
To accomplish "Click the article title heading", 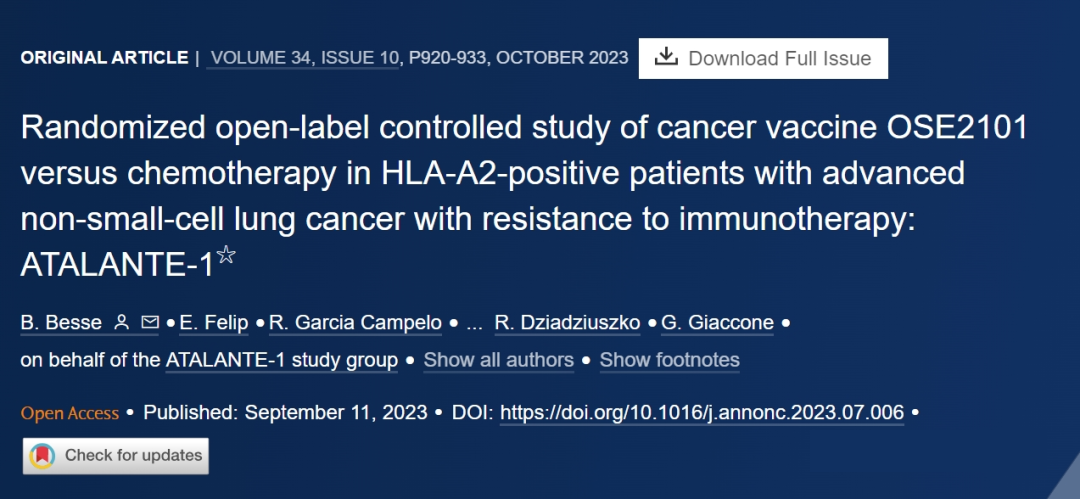I will click(523, 196).
